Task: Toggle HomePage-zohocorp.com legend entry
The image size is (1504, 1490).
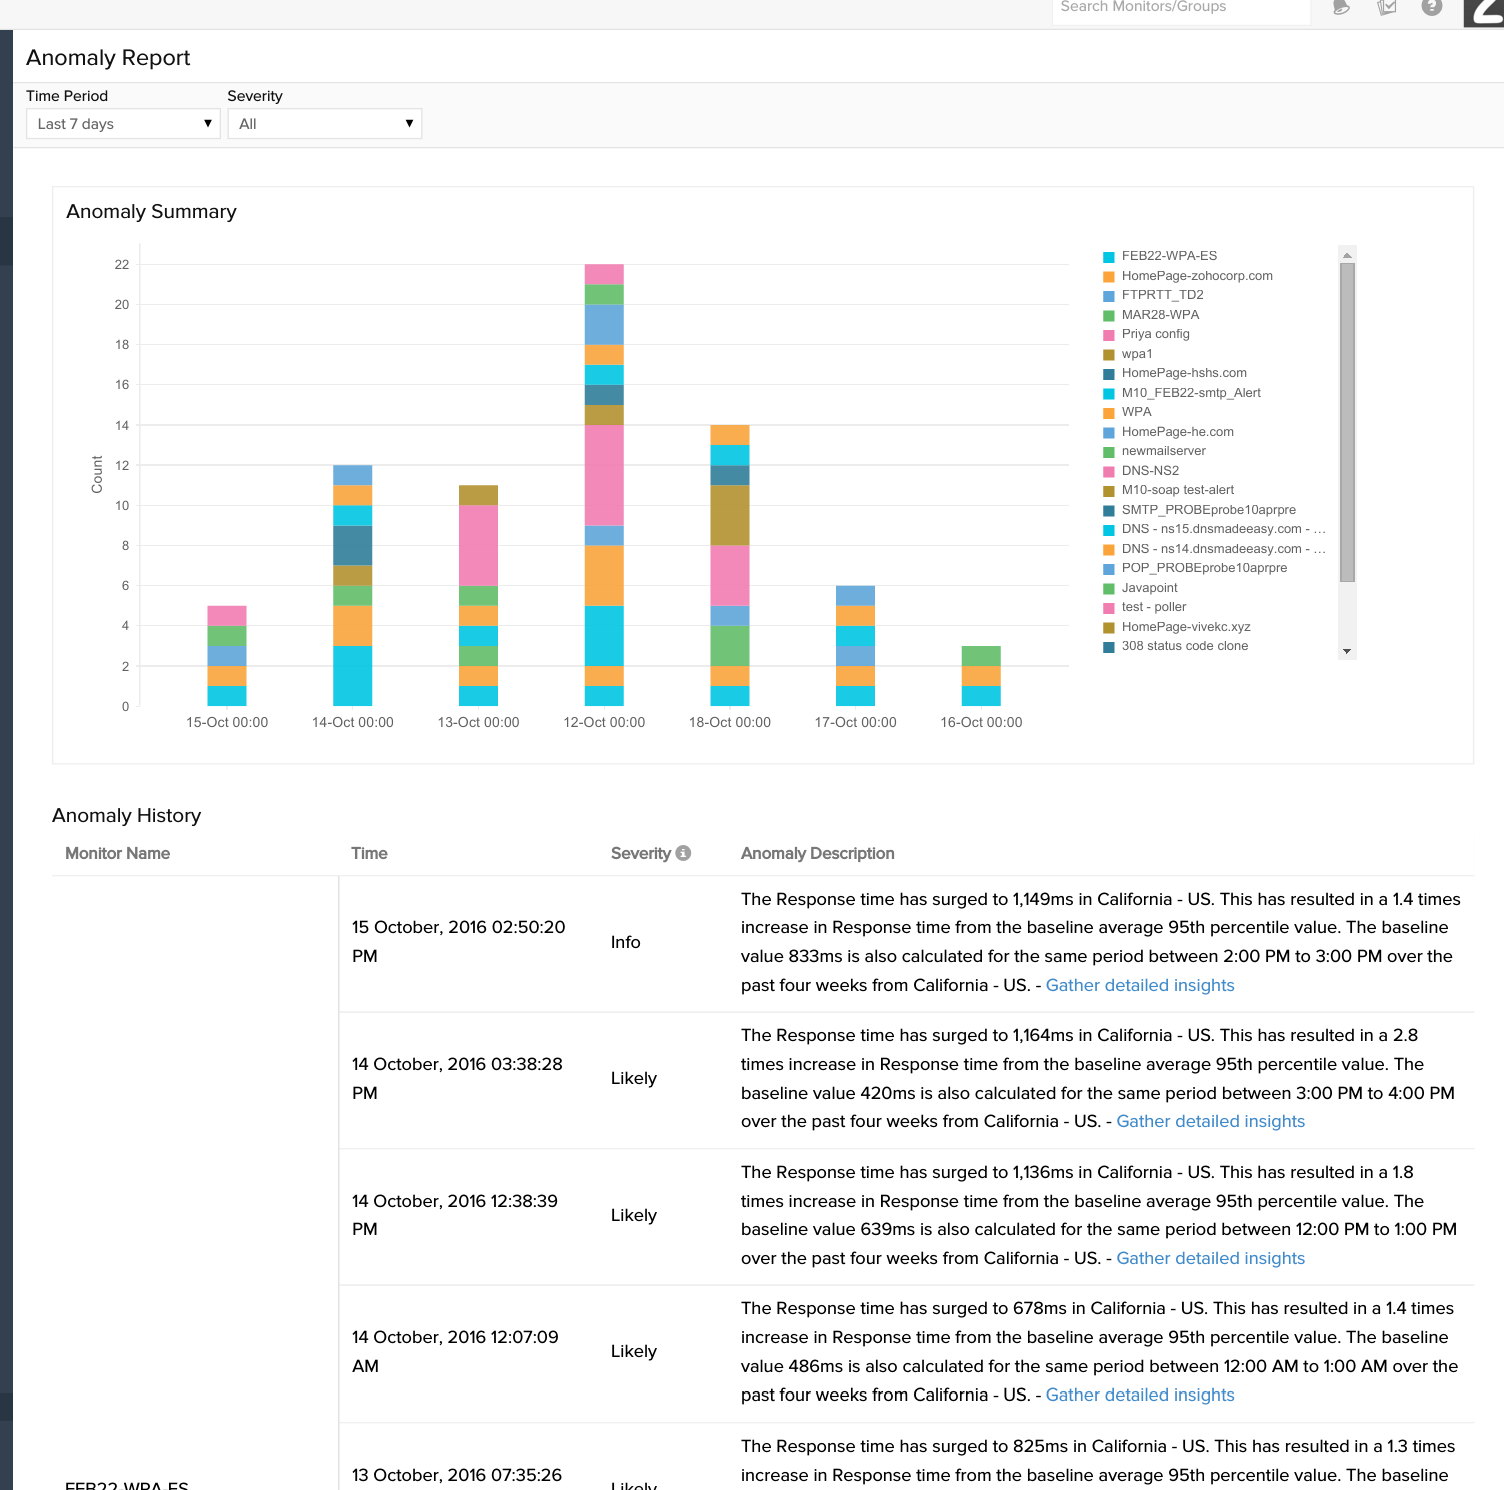Action: click(x=1196, y=276)
